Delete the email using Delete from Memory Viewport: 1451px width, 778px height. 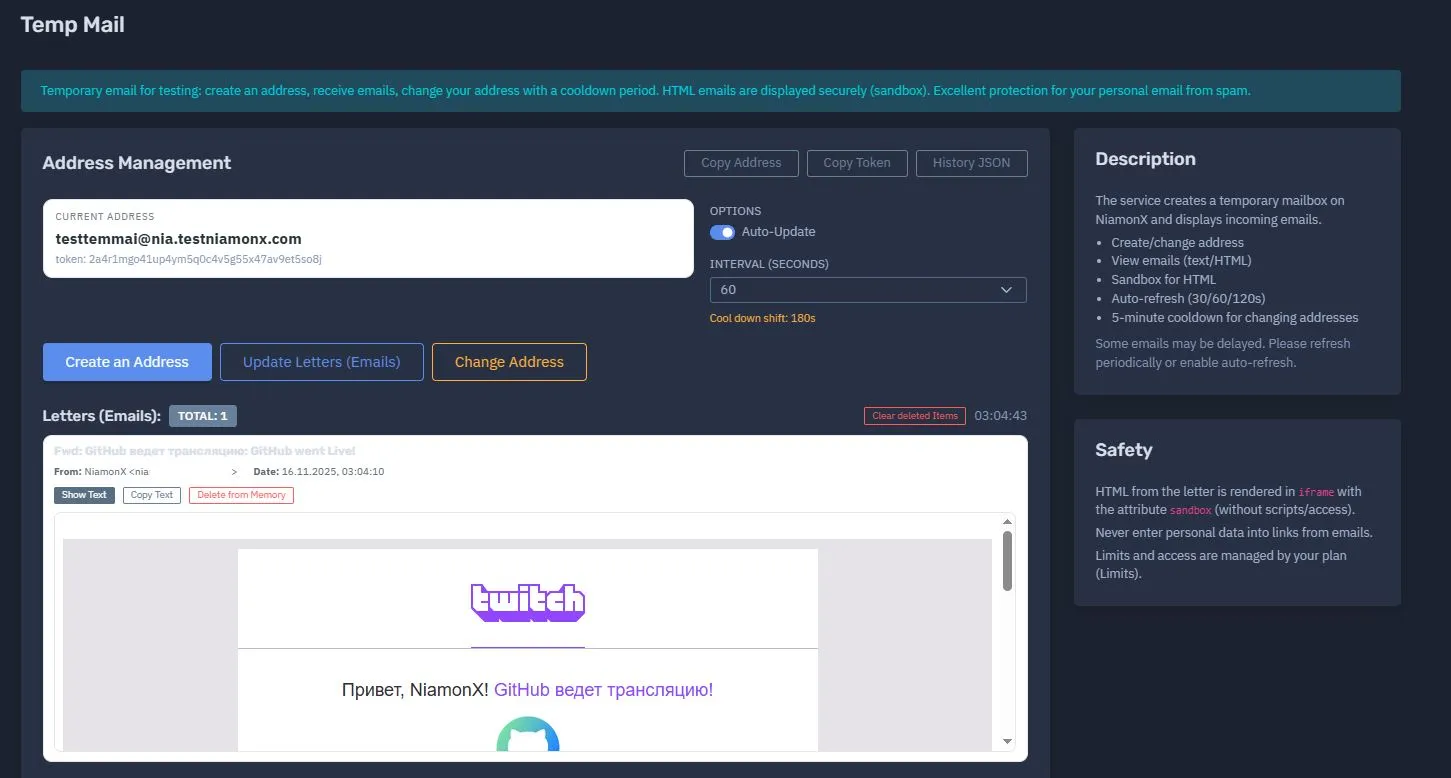(x=241, y=495)
